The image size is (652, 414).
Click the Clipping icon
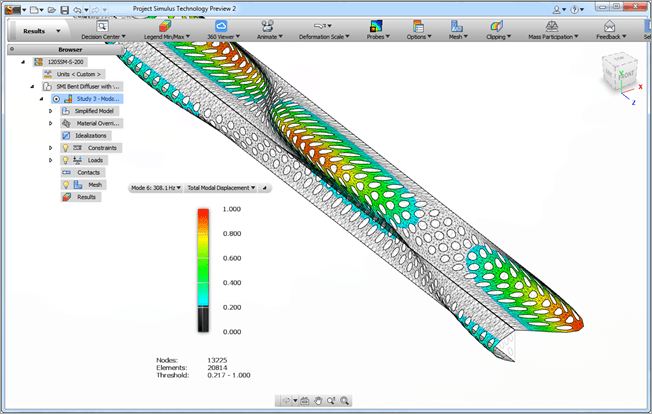pos(496,26)
